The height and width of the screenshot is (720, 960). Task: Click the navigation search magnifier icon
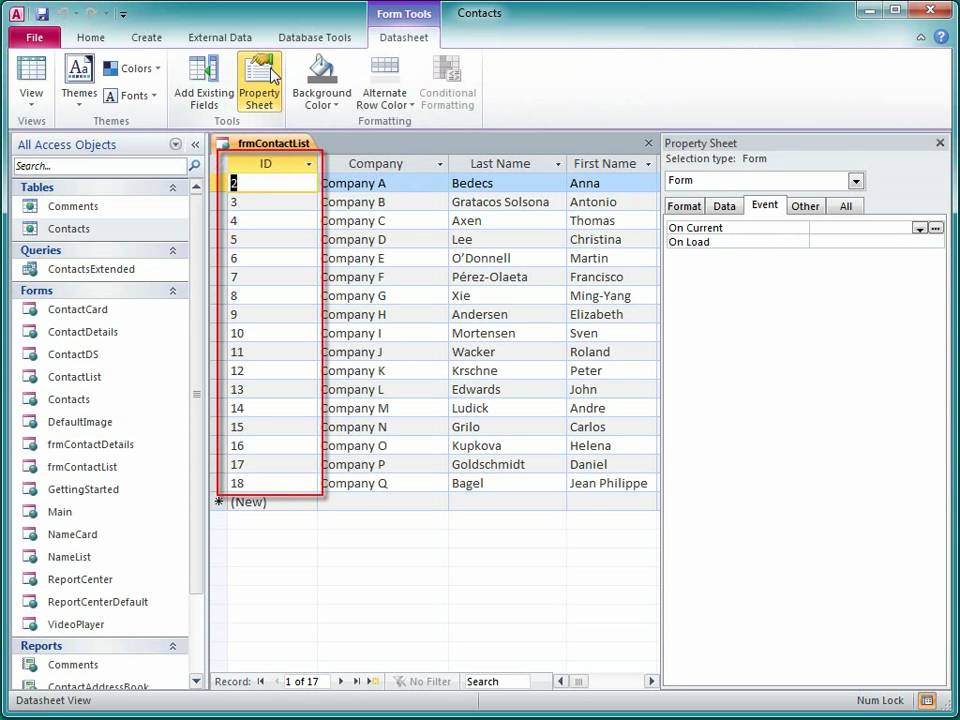click(x=195, y=166)
